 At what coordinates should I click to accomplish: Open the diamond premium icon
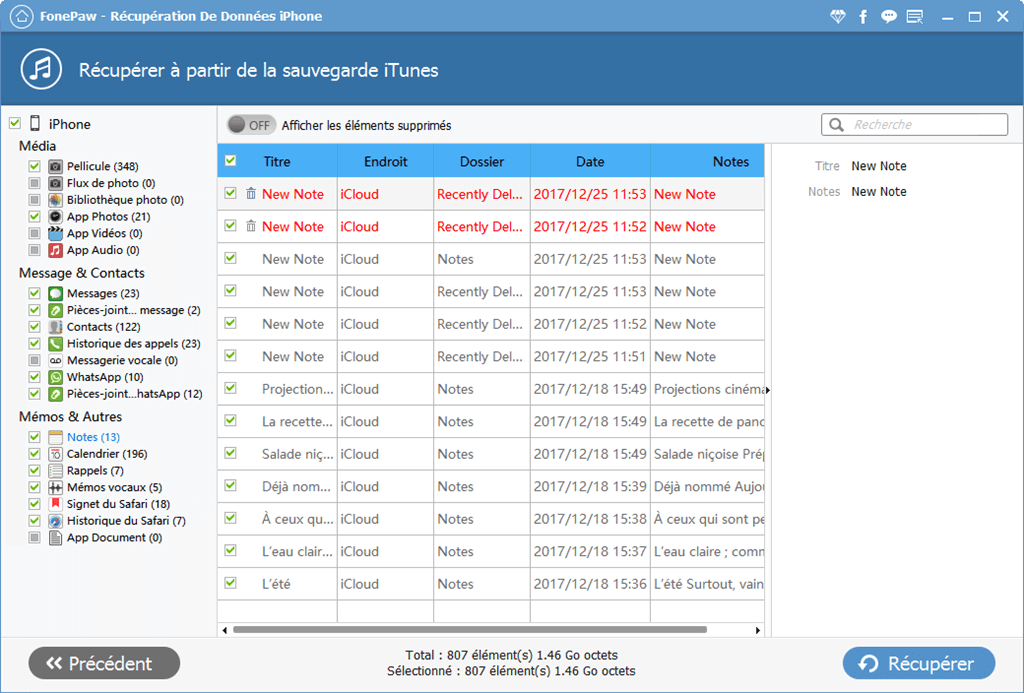837,17
